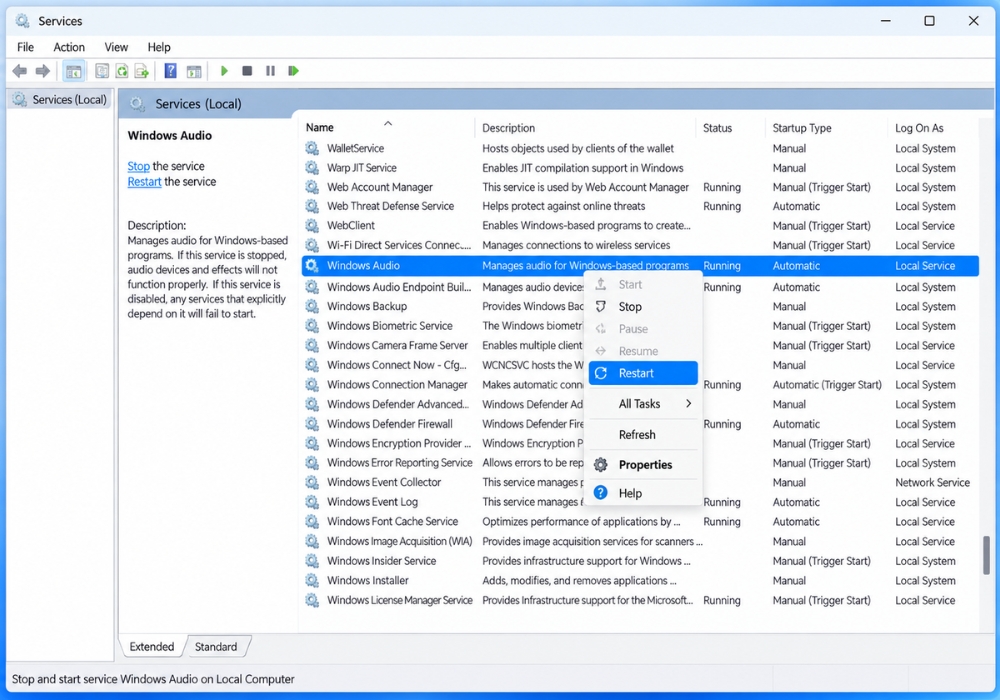Image resolution: width=1000 pixels, height=700 pixels.
Task: Click the green Start Service play icon
Action: 224,71
